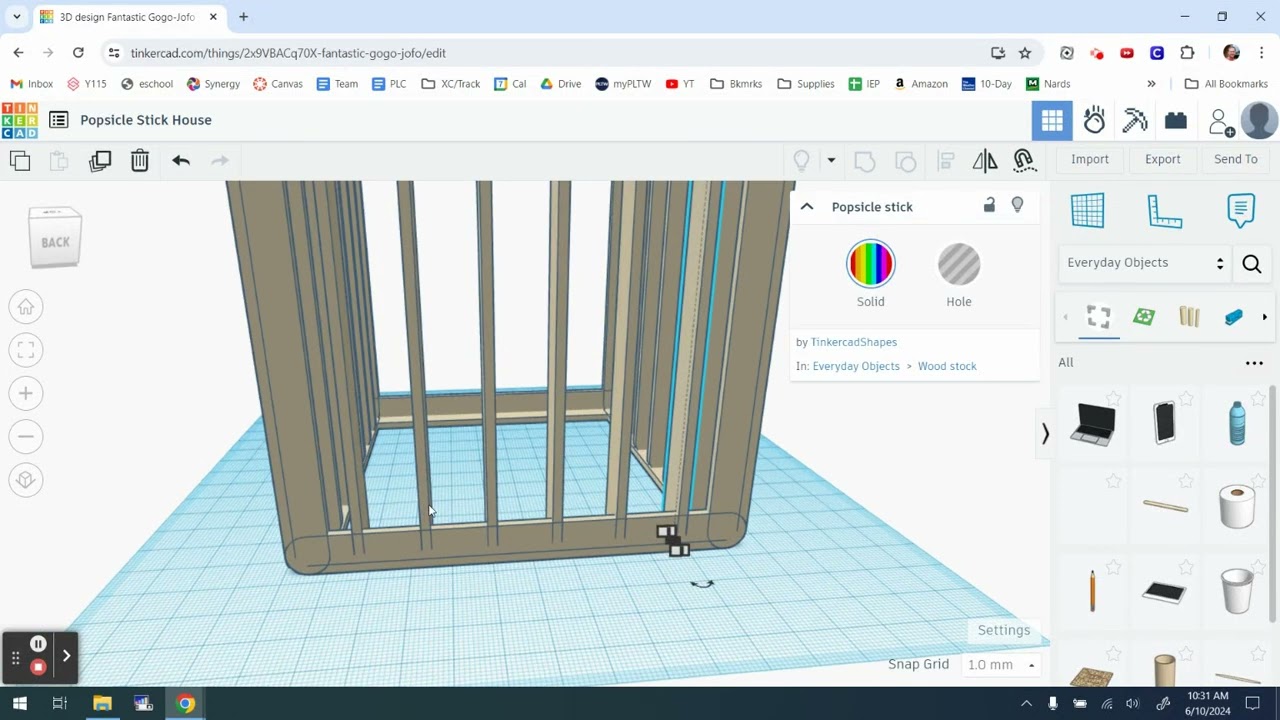Favorite the water bottle shape star

[1258, 399]
